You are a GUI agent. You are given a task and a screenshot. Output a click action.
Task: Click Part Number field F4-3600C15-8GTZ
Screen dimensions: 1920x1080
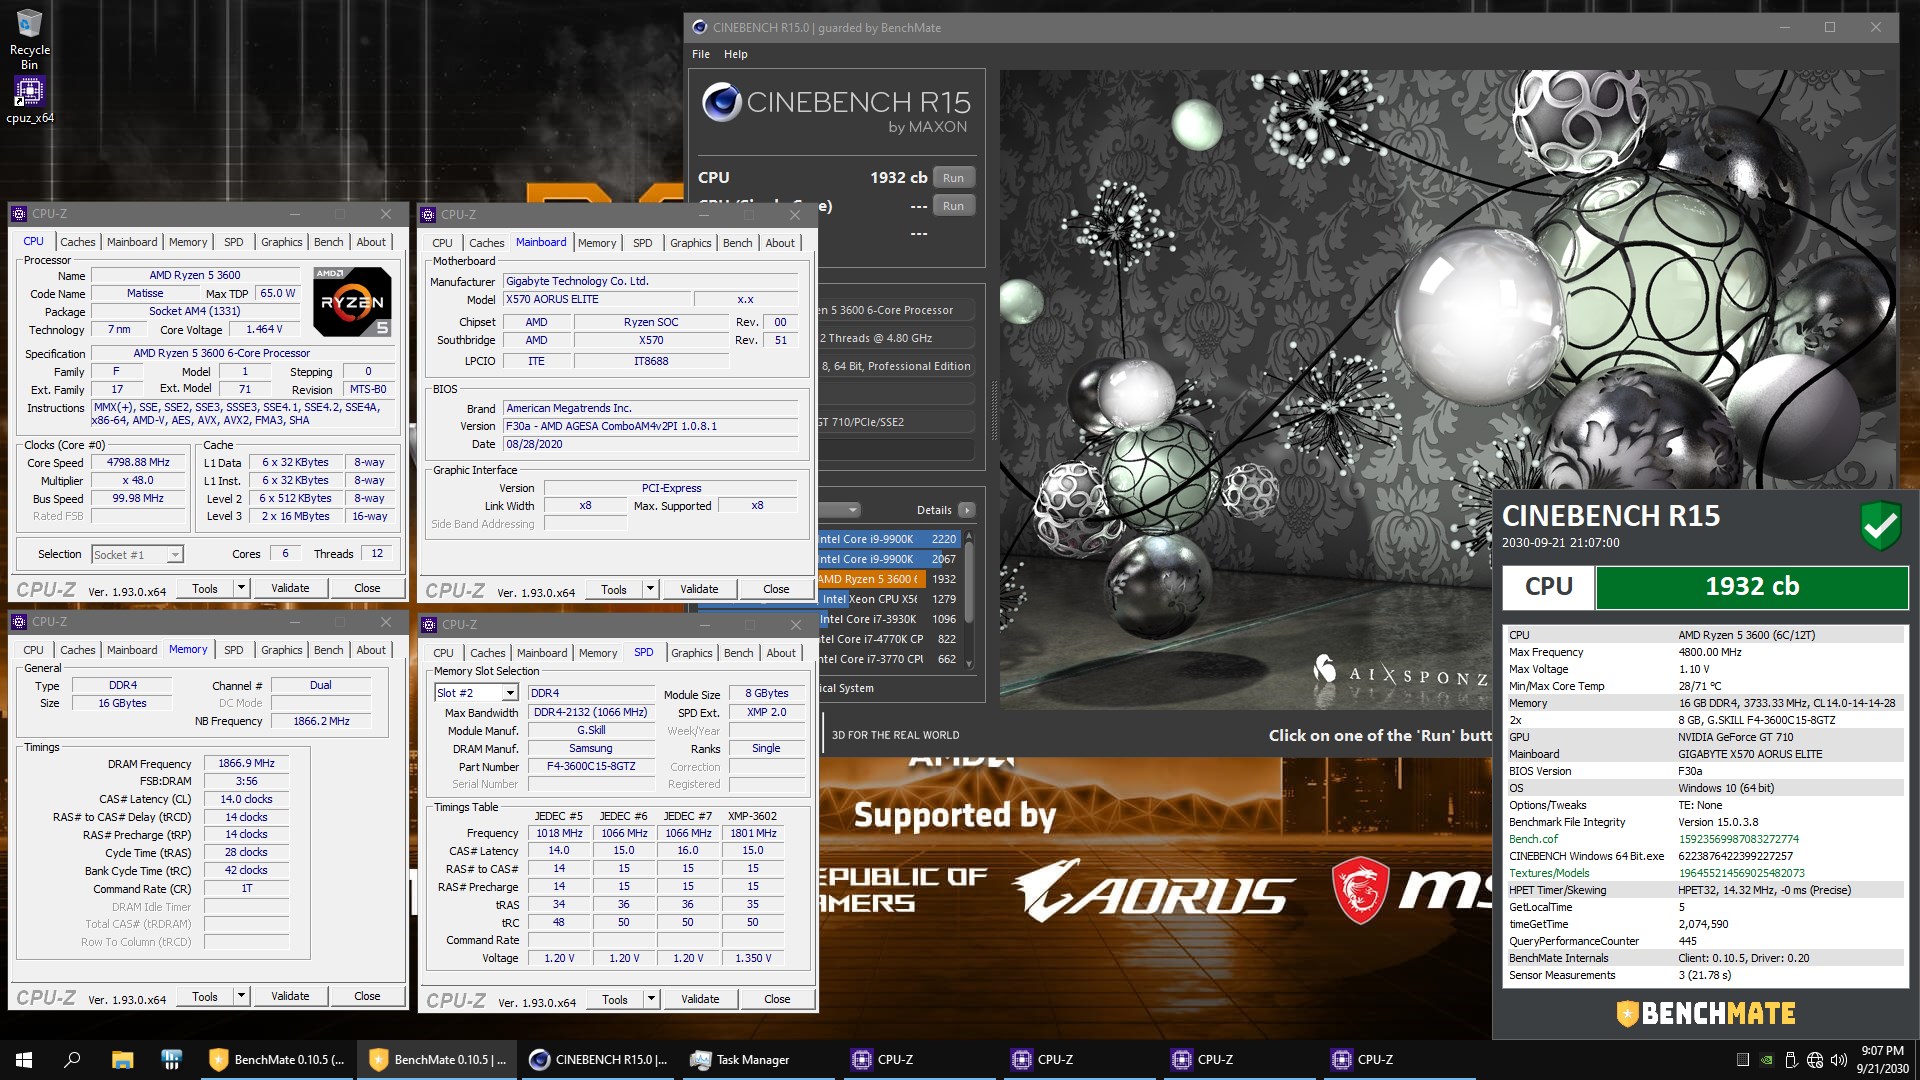[591, 767]
